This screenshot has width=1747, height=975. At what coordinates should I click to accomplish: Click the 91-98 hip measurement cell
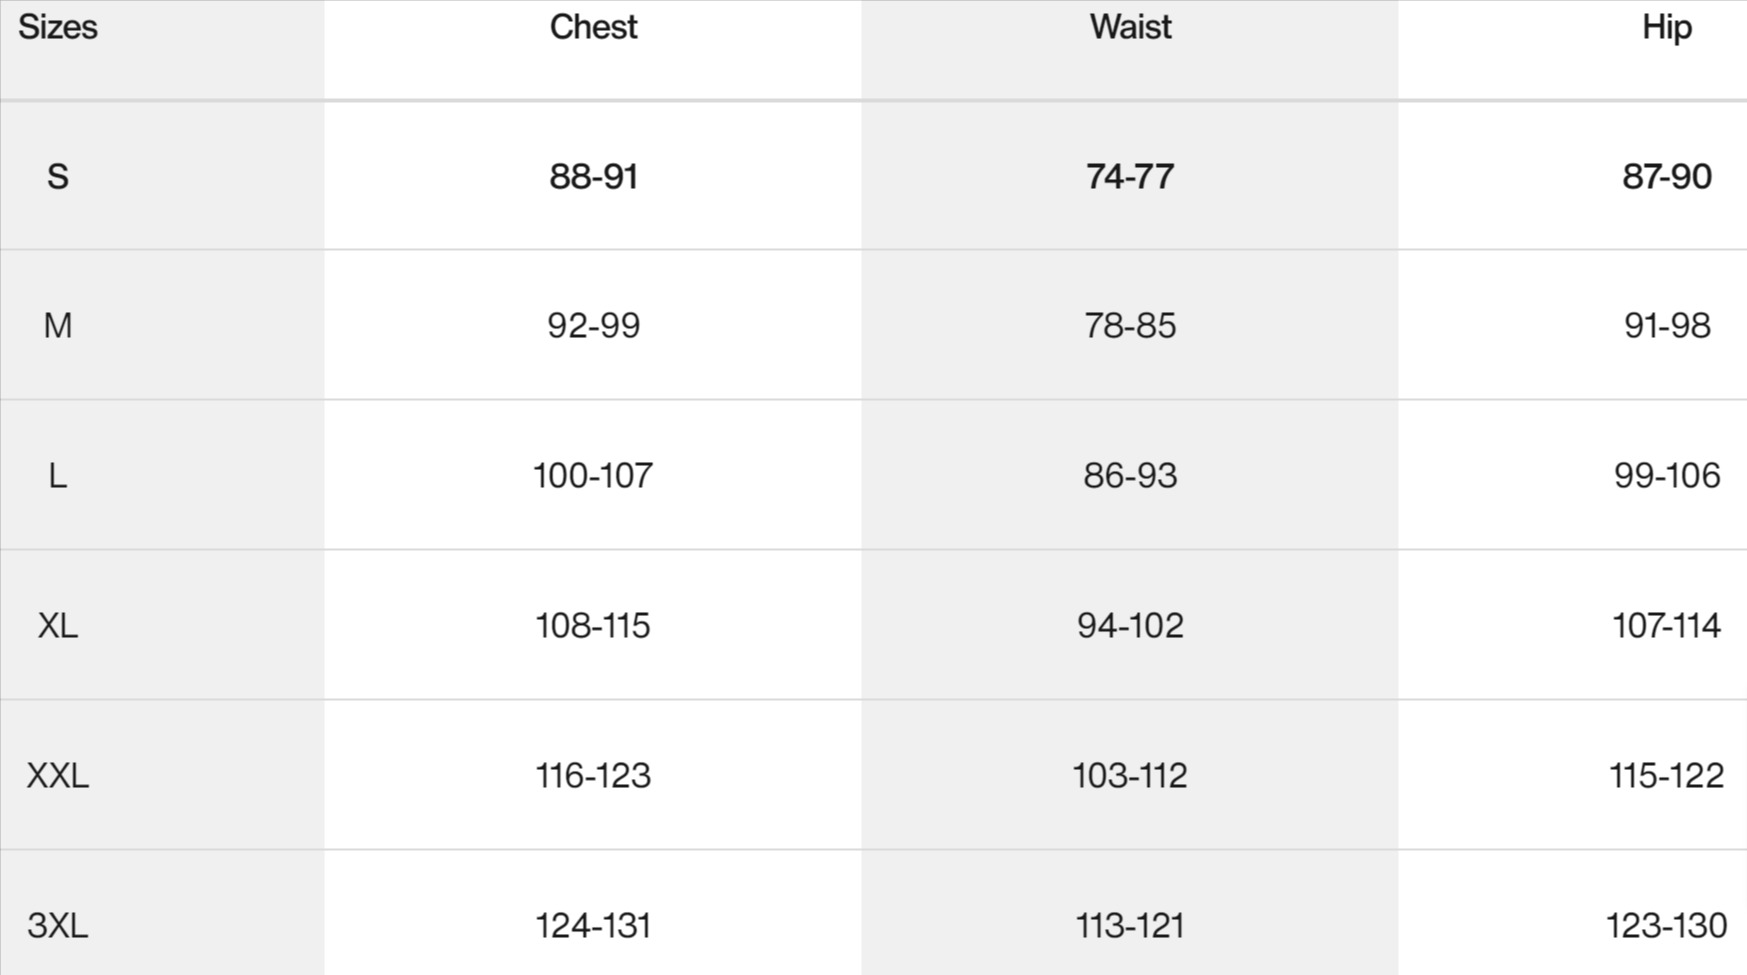[1666, 326]
